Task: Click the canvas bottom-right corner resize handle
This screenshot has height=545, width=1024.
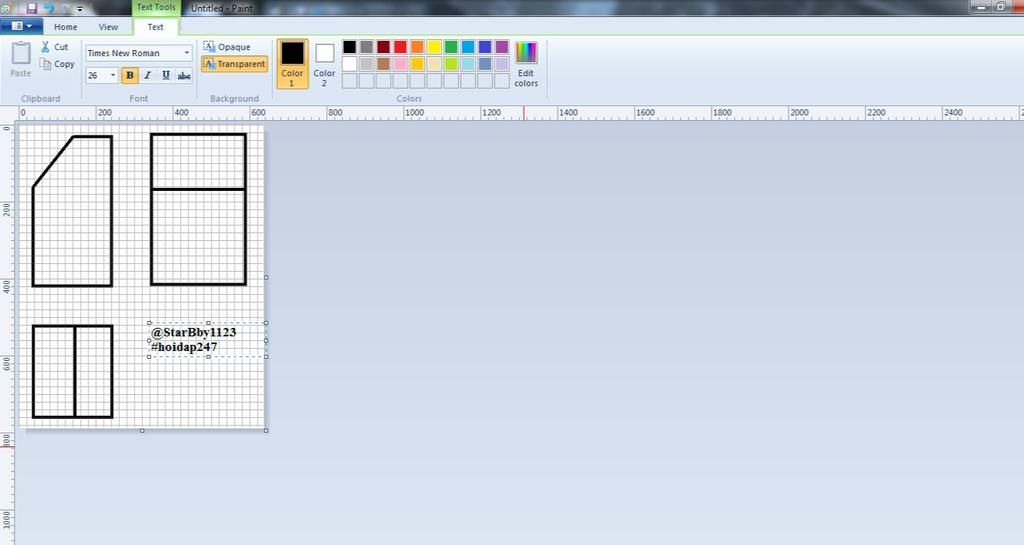Action: [266, 430]
